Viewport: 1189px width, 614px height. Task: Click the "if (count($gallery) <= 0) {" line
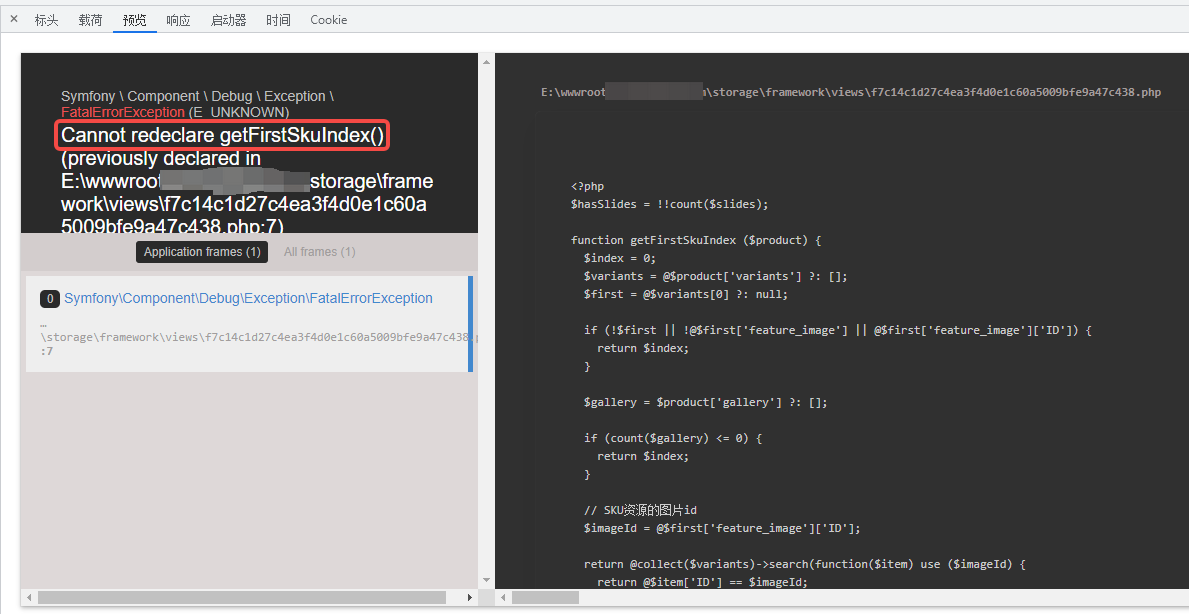point(673,438)
